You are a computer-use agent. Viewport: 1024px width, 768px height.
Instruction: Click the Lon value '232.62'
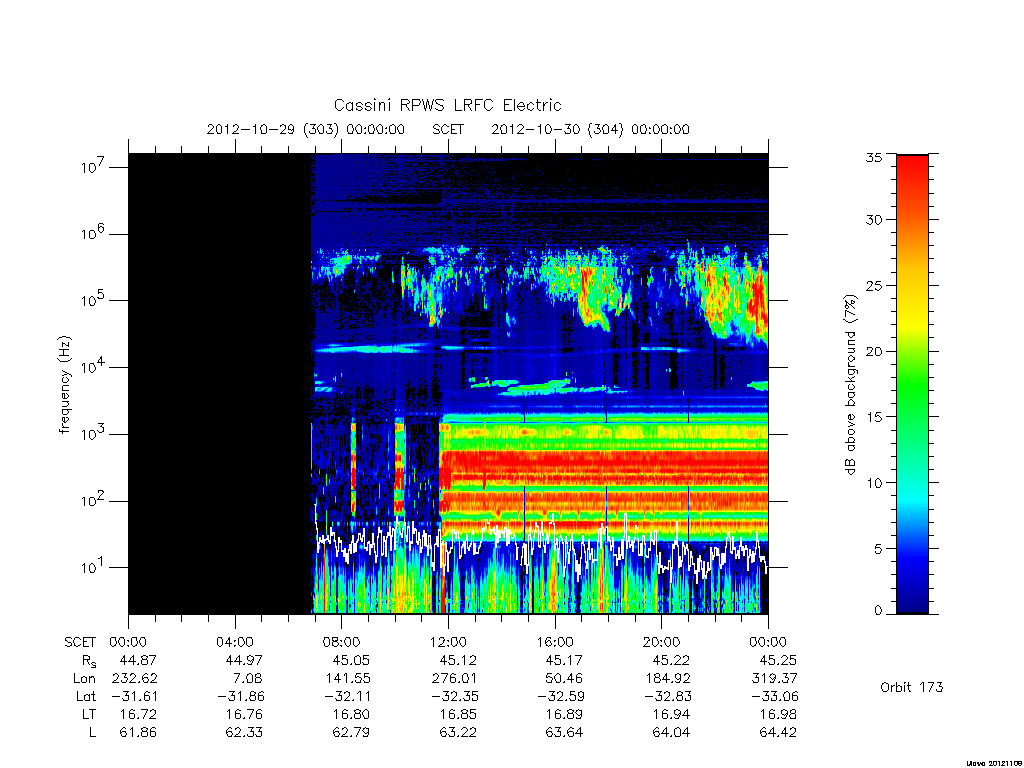pos(135,678)
